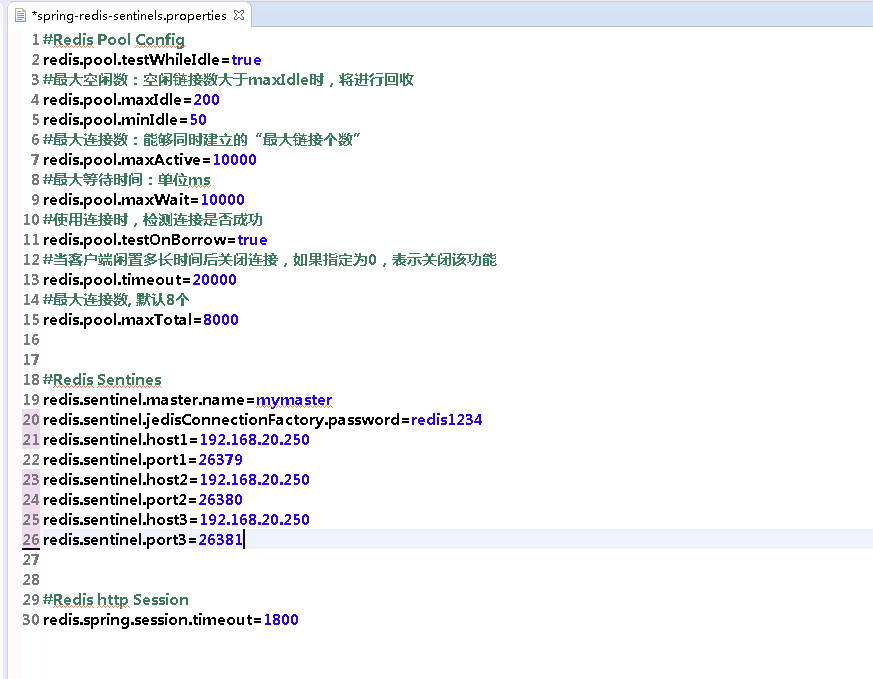Screen dimensions: 873x679
Task: Close the spring-redis-sentinels.properties tab
Action: point(239,15)
